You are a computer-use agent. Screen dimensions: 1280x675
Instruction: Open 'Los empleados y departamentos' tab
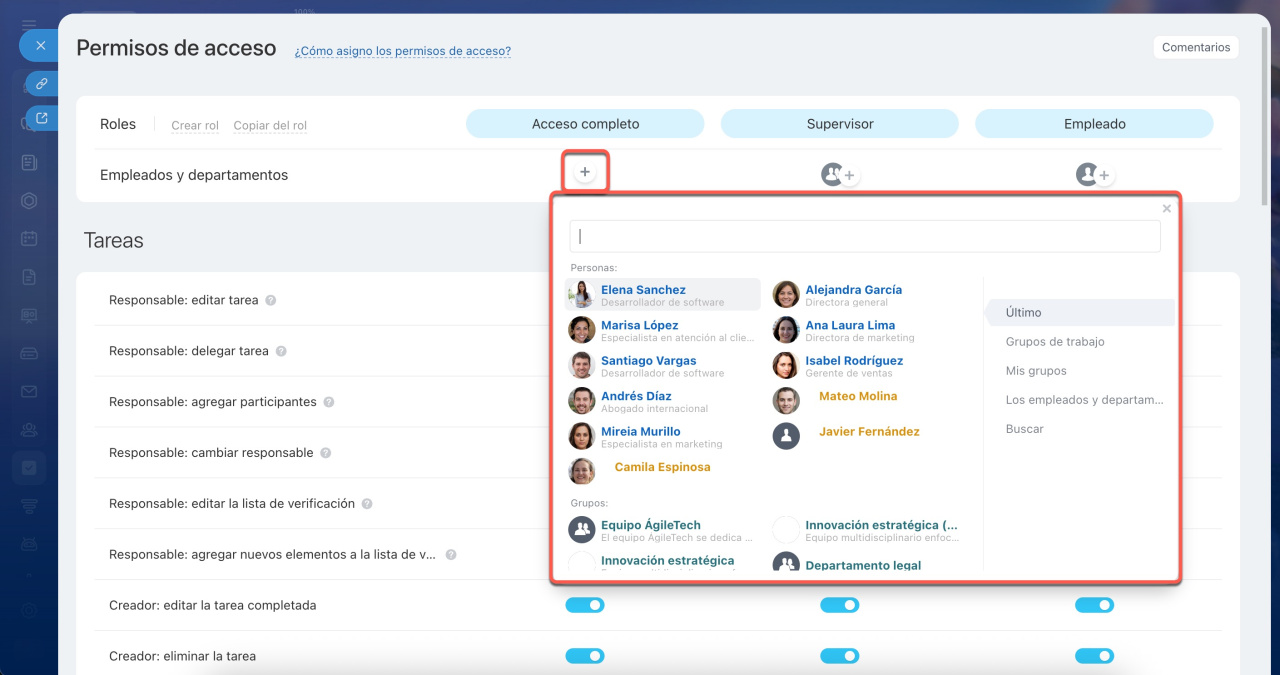coord(1084,400)
